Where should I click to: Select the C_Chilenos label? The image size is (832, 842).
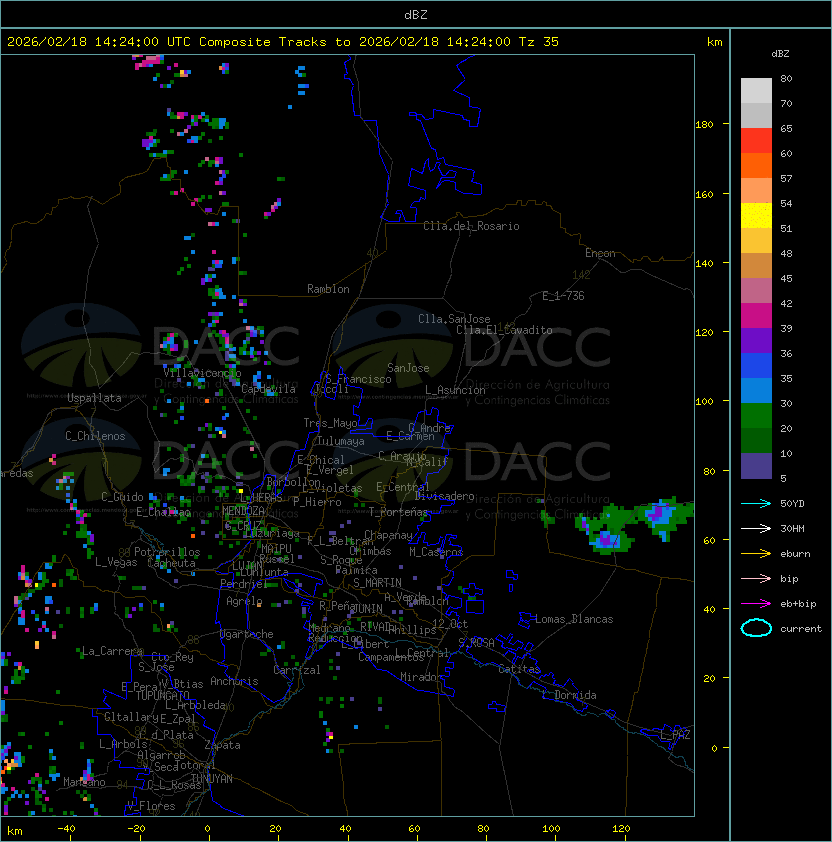(95, 437)
